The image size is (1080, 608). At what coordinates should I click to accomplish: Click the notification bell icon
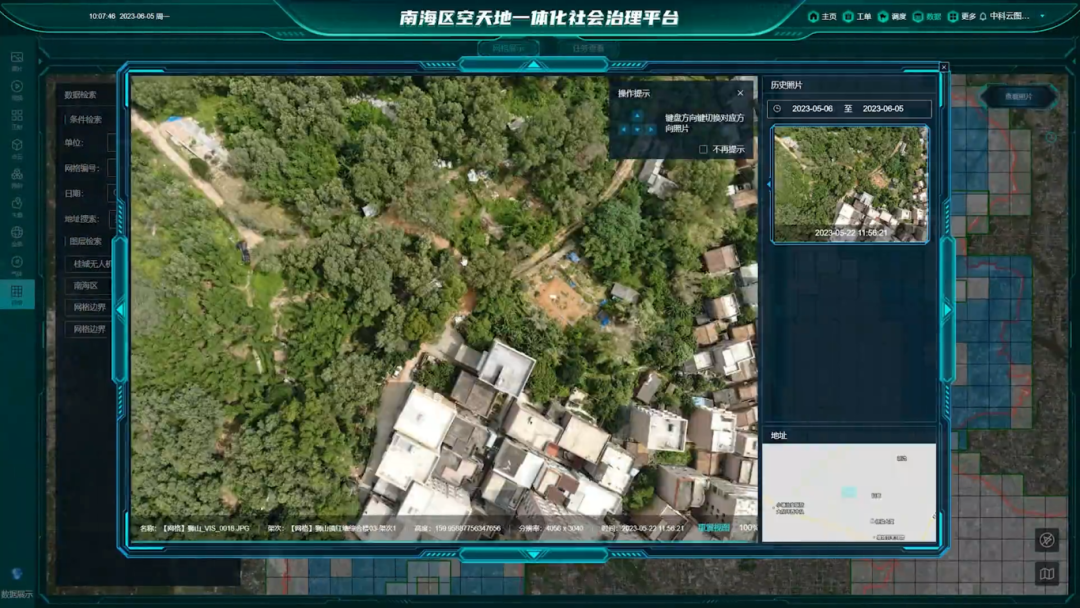(x=983, y=17)
